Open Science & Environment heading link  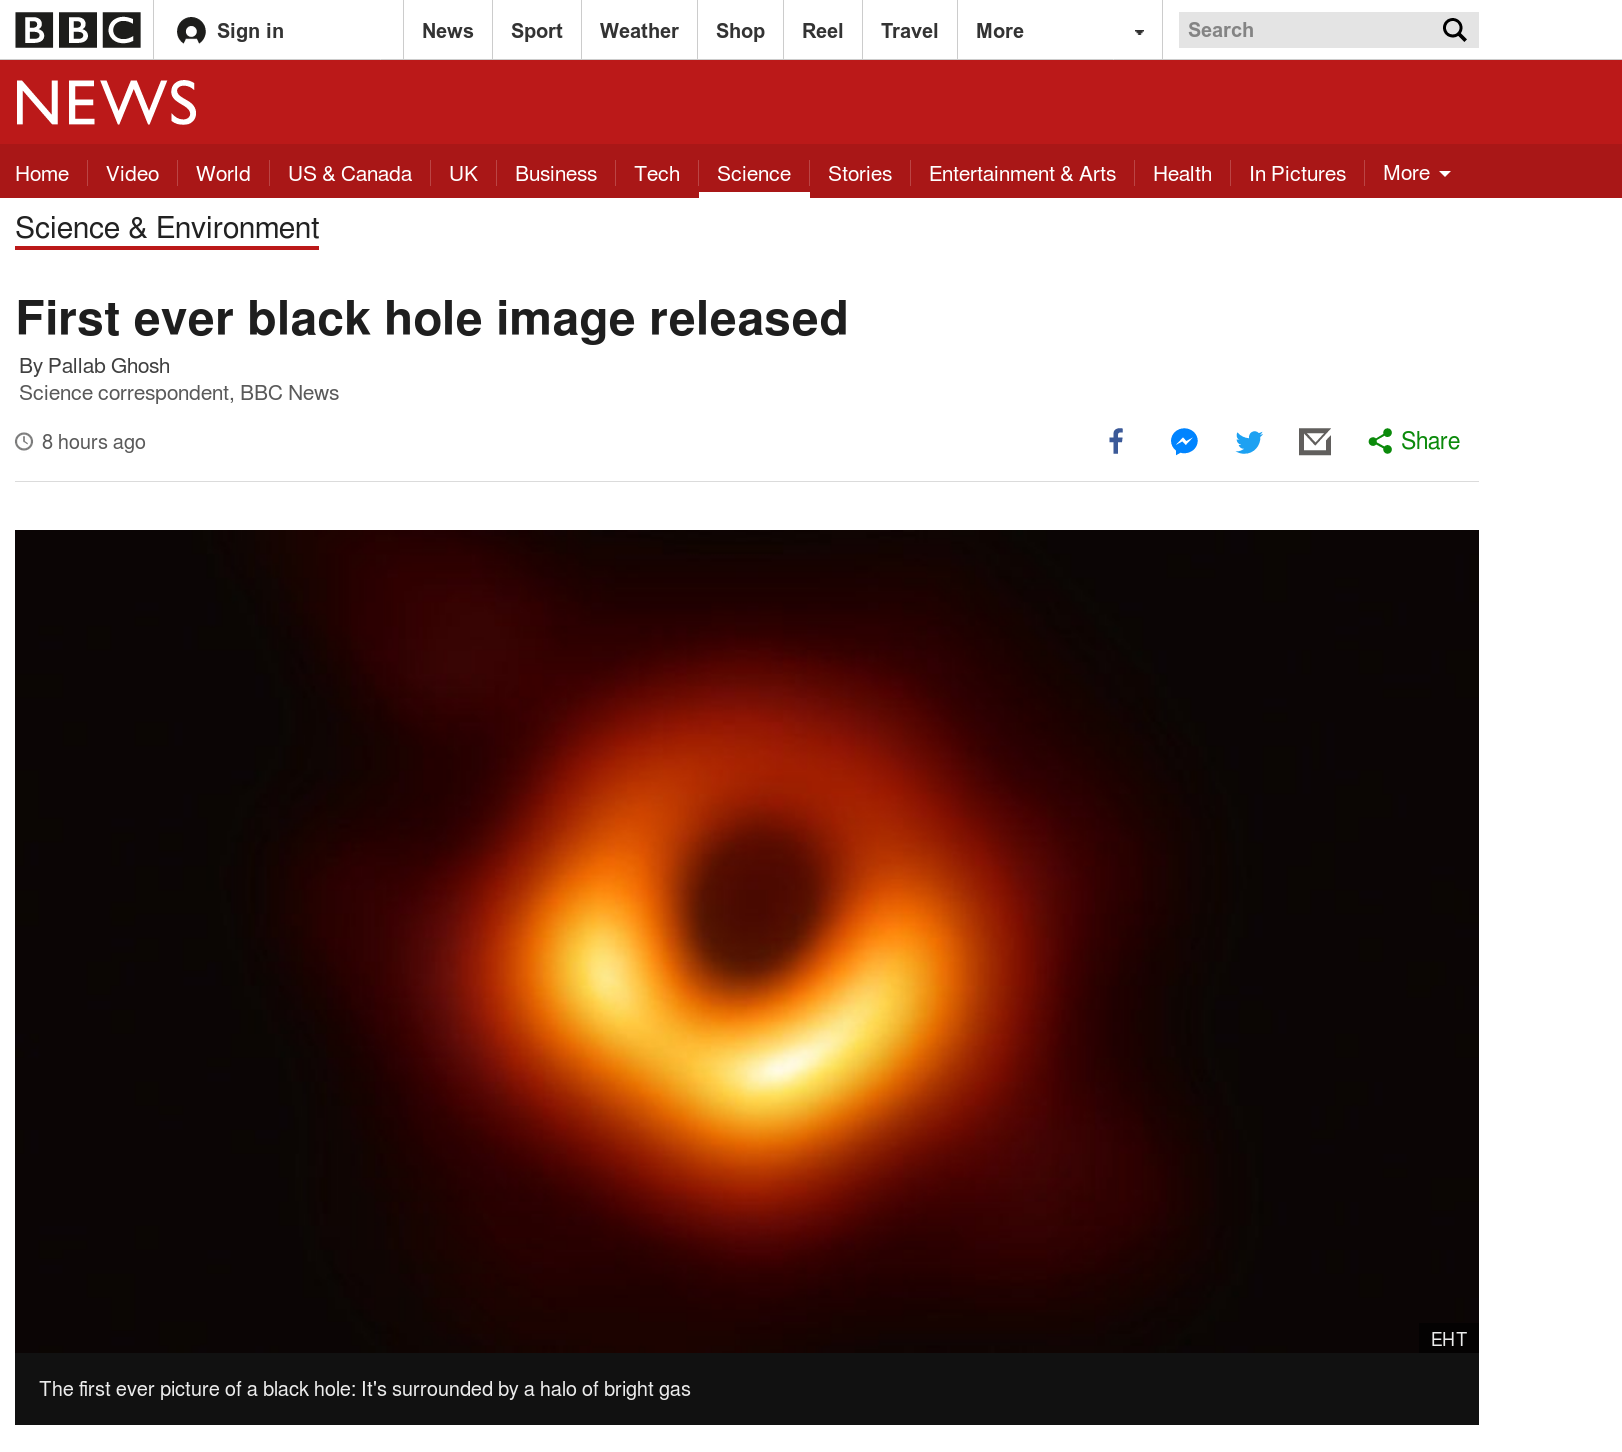167,228
